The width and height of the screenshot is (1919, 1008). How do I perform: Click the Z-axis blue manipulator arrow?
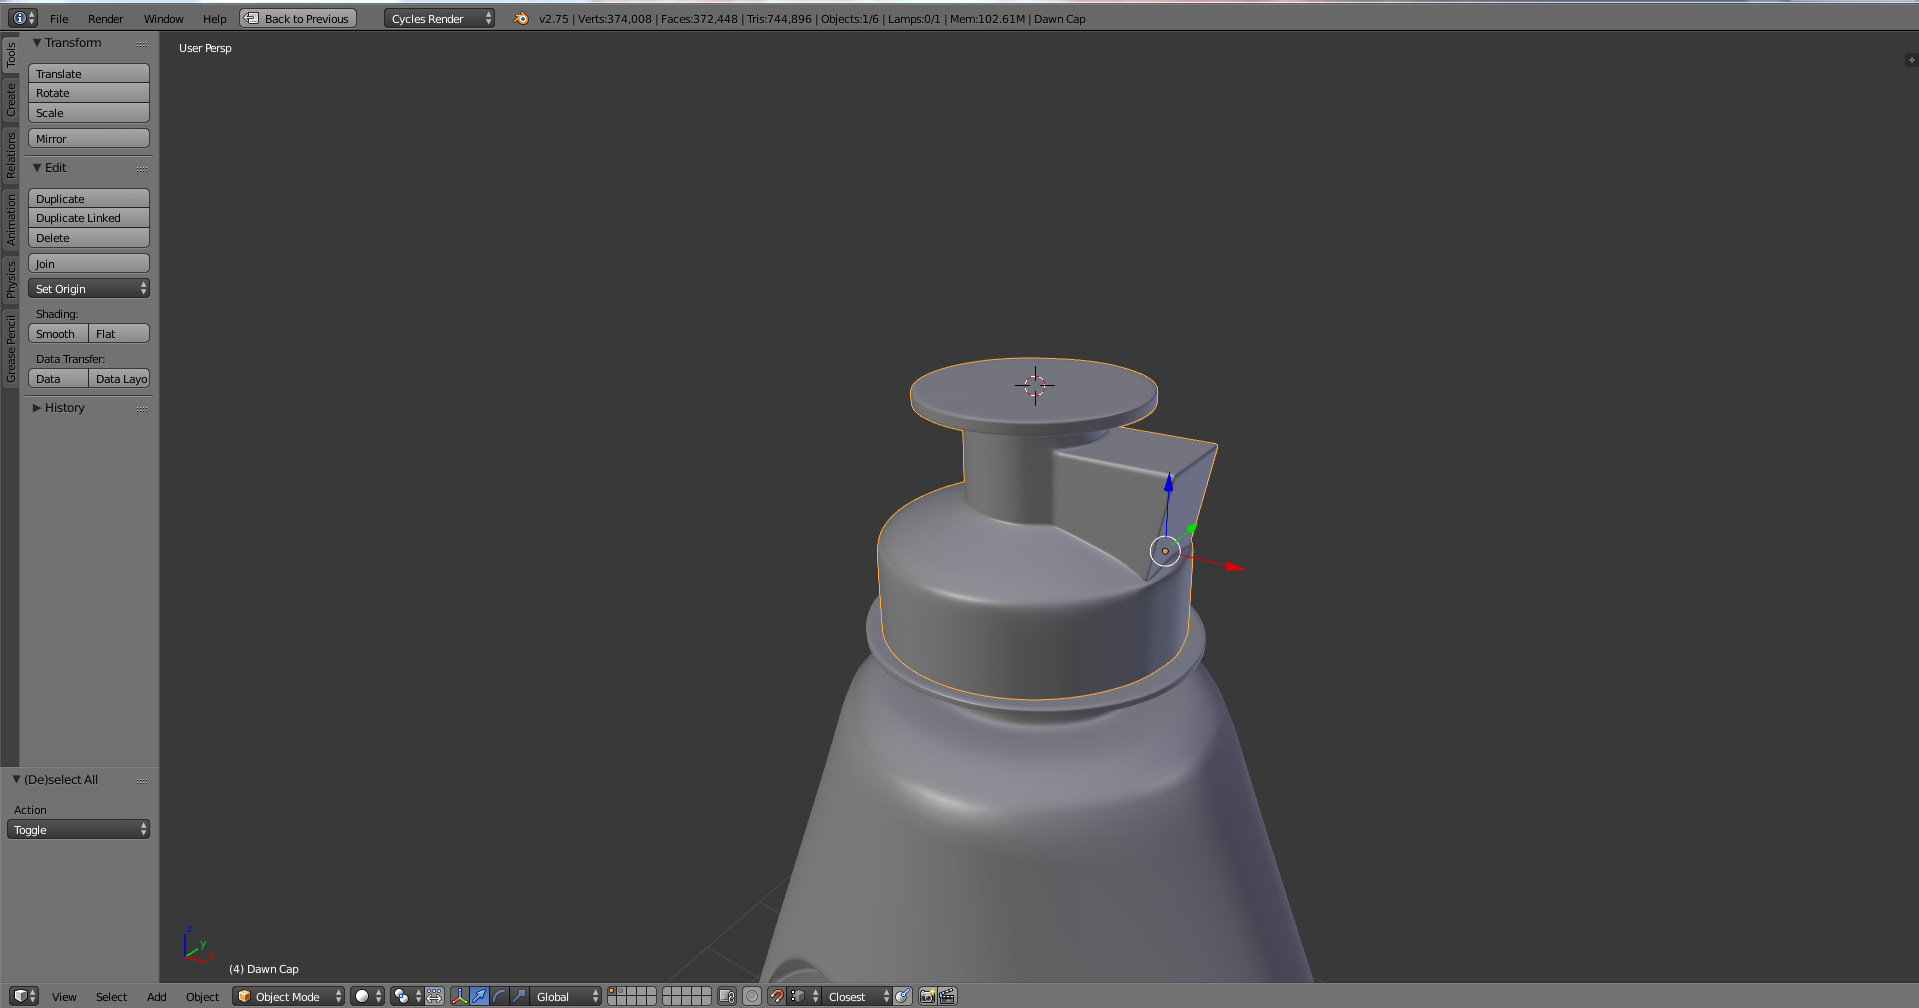click(1168, 483)
